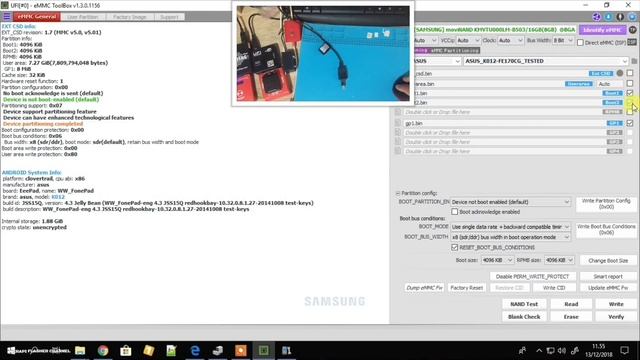Screen dimensions: 640x360
Task: Uncheck the GP1 row checkbox
Action: (630, 123)
